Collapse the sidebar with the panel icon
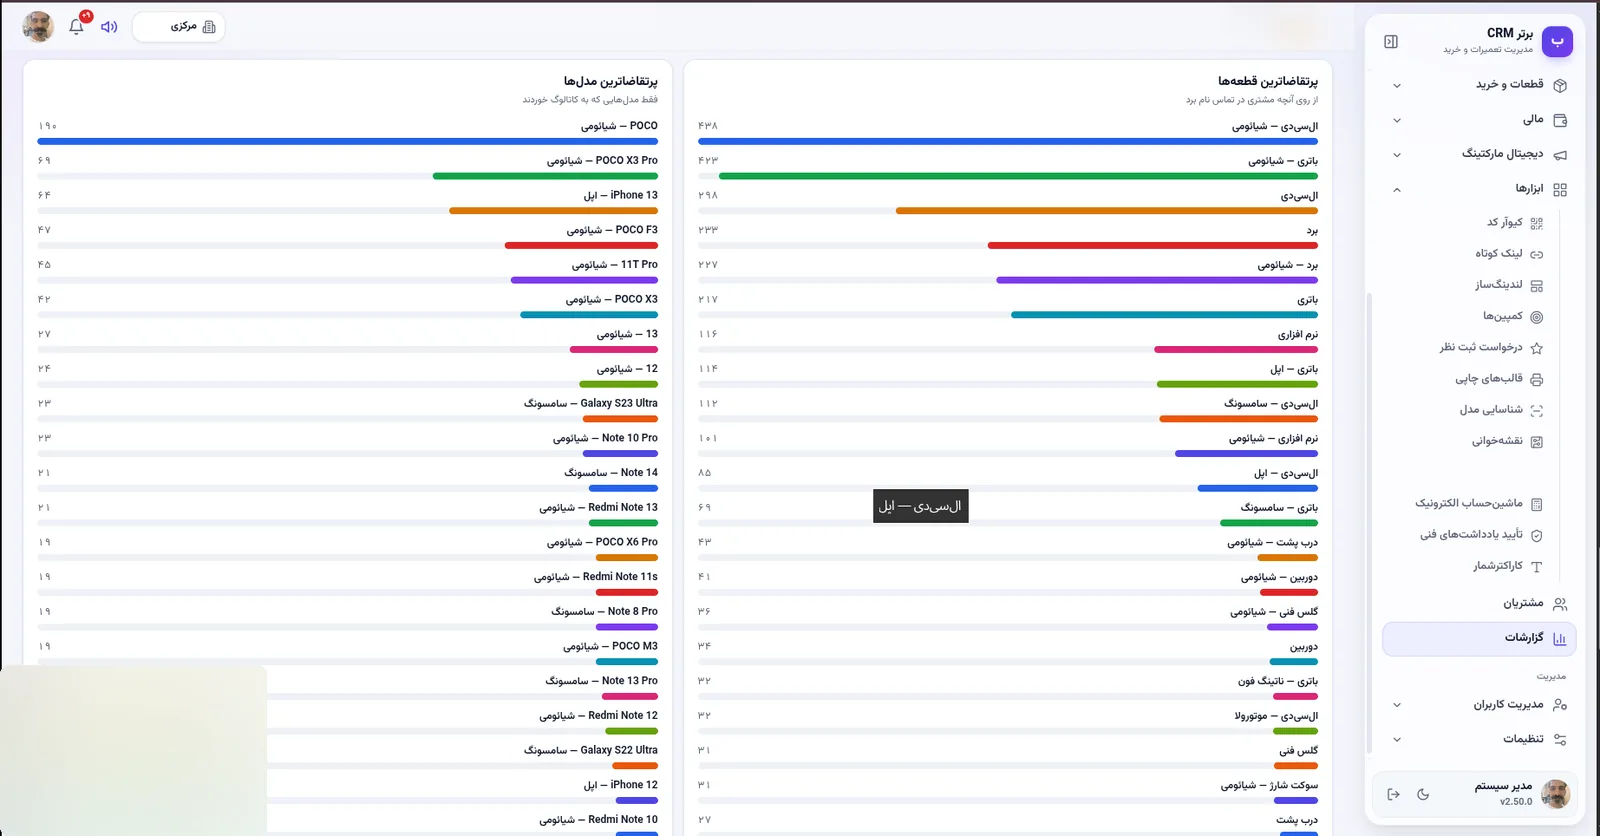The image size is (1600, 836). pos(1391,41)
